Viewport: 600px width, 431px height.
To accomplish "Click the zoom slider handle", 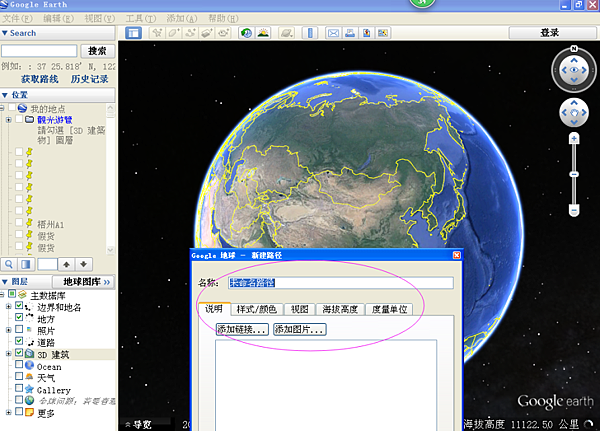I will (574, 175).
